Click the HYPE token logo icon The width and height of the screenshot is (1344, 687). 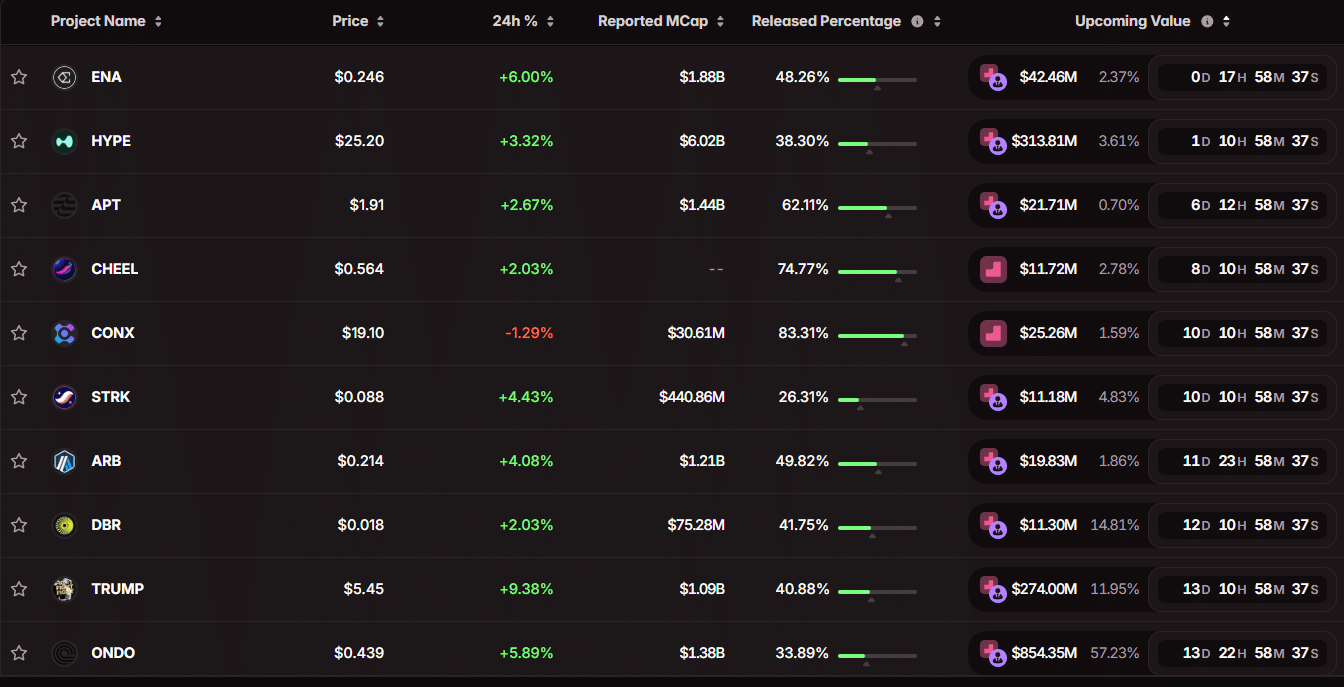pos(64,141)
